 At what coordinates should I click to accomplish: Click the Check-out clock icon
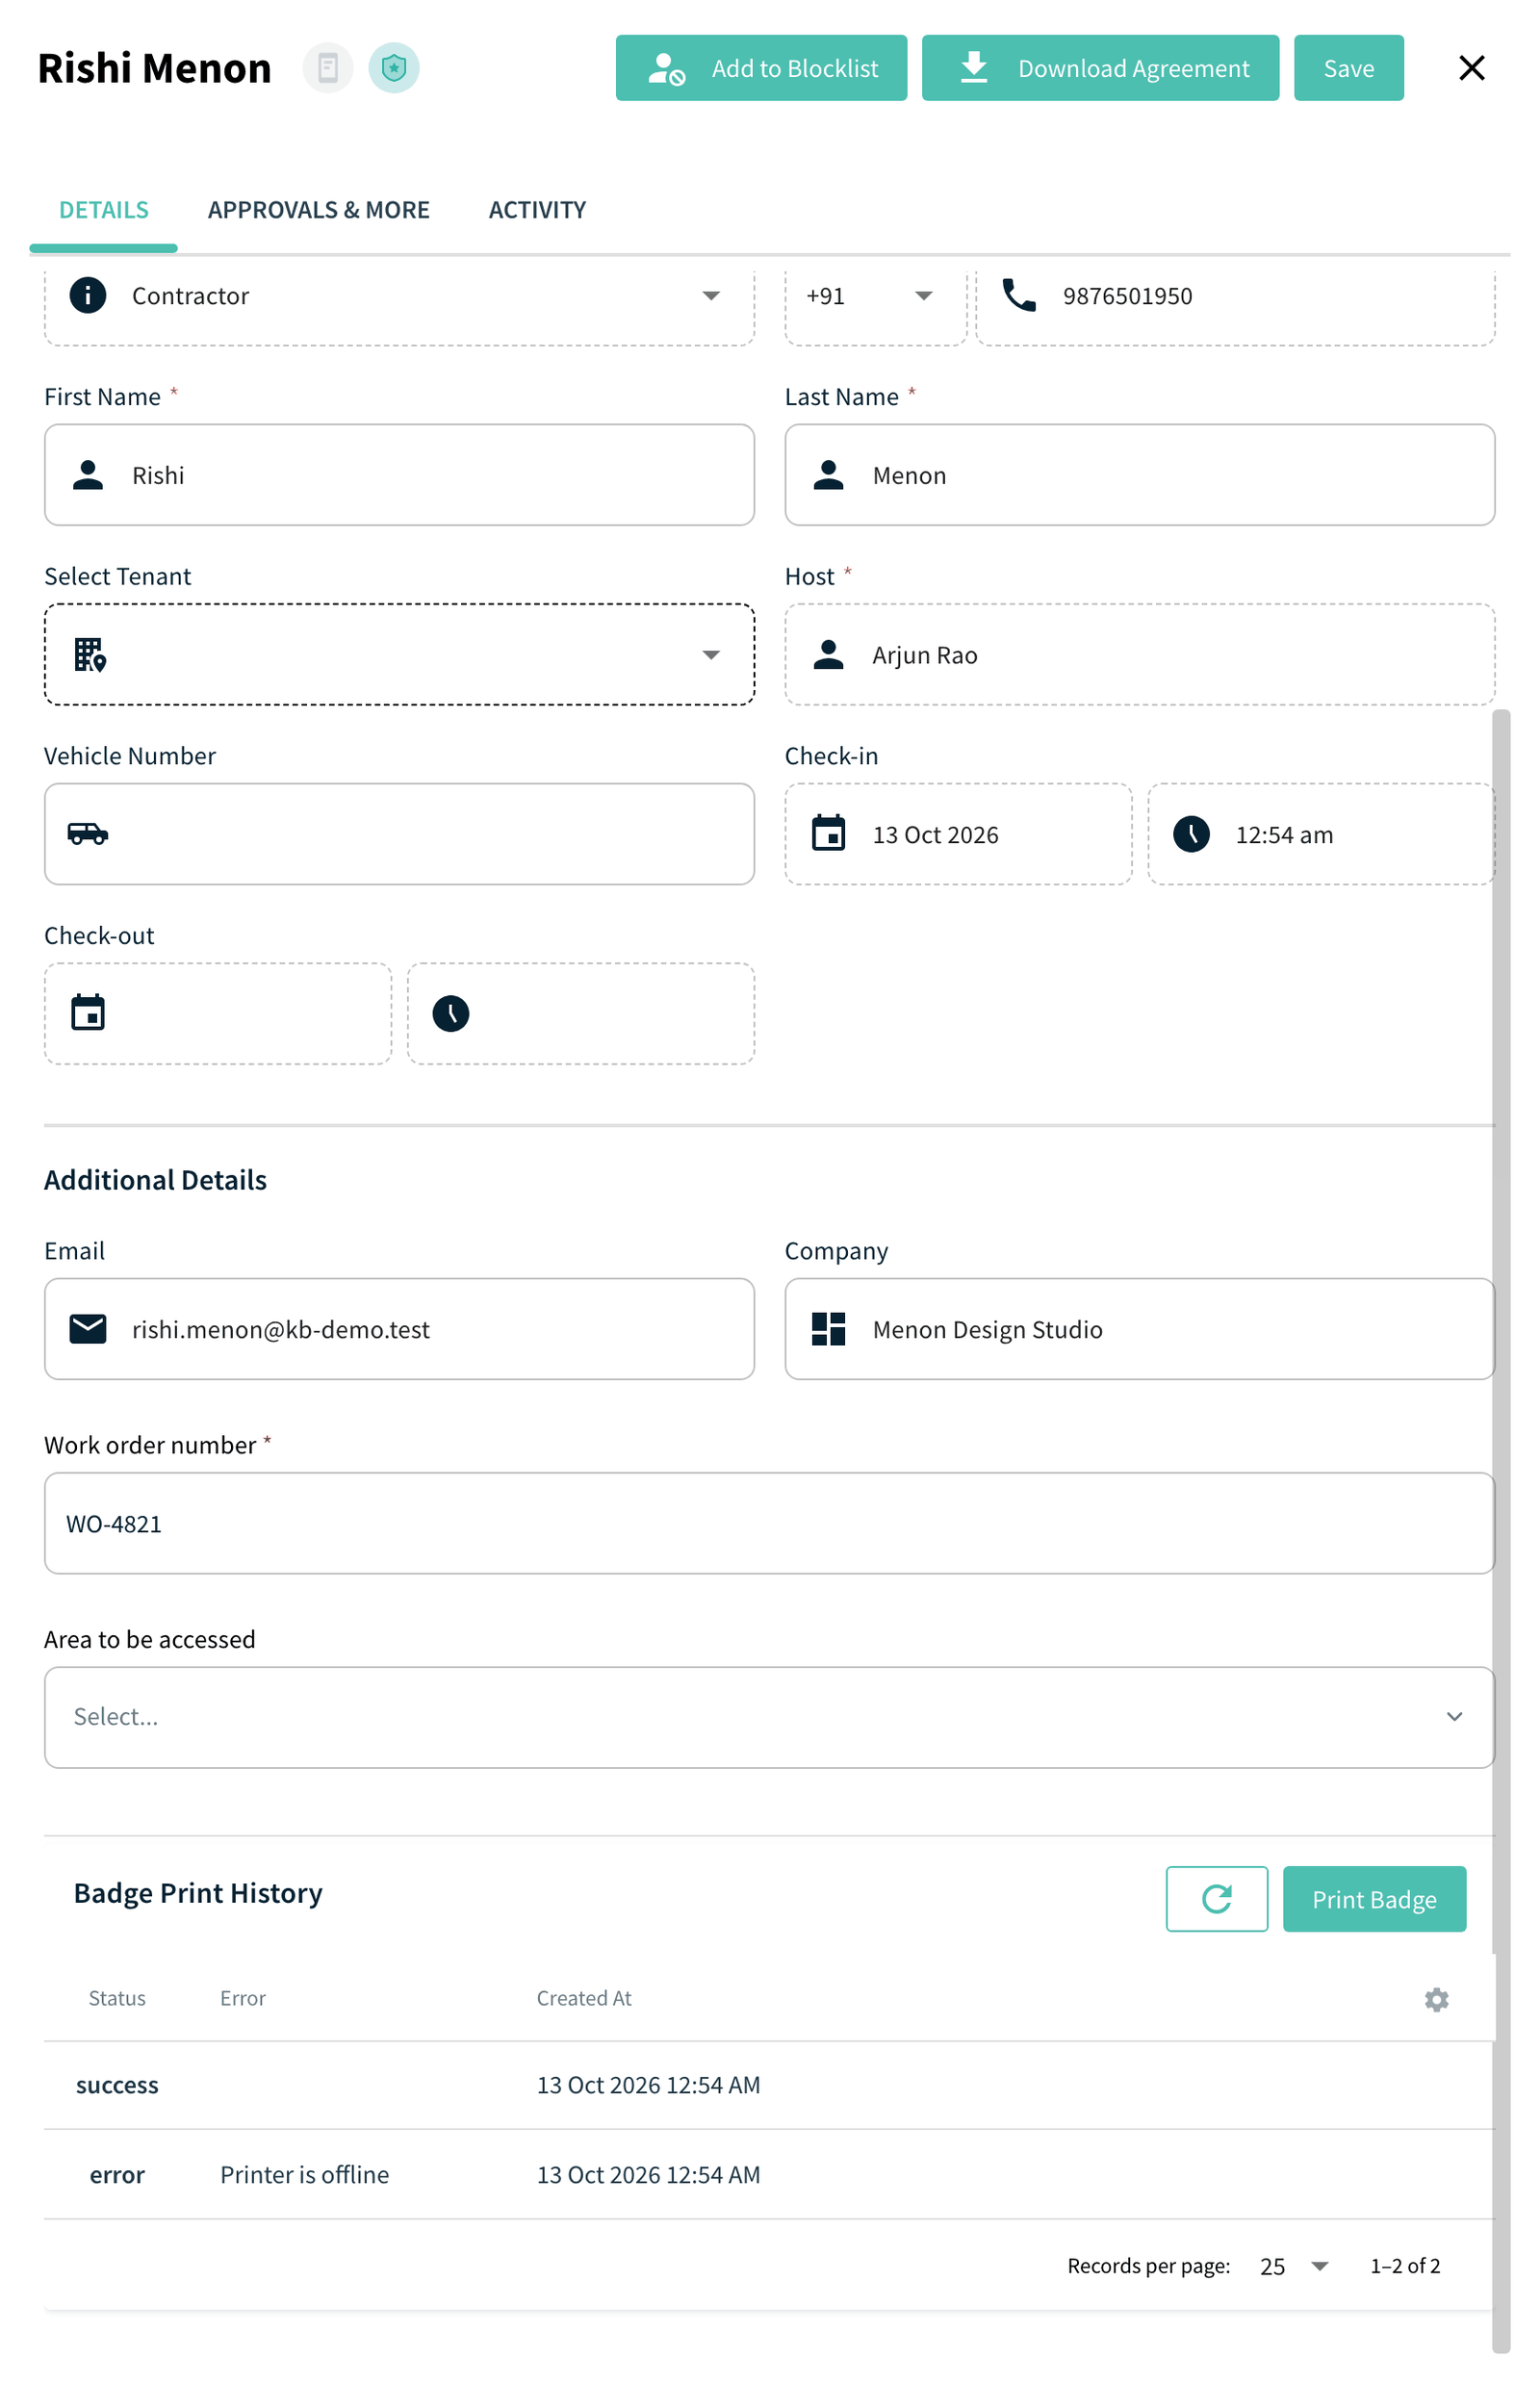click(451, 1013)
